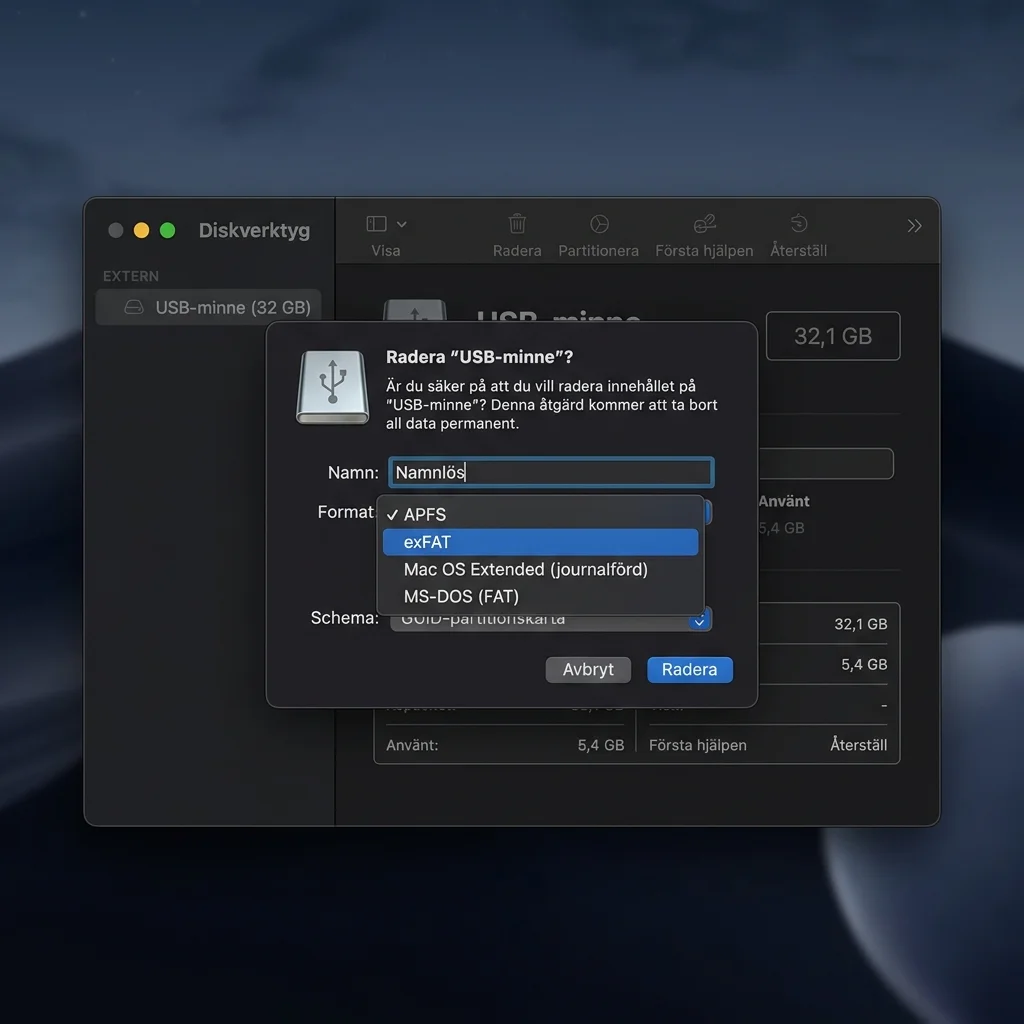Click the EXTERN sidebar section header
Screen dimensions: 1024x1024
pos(131,276)
